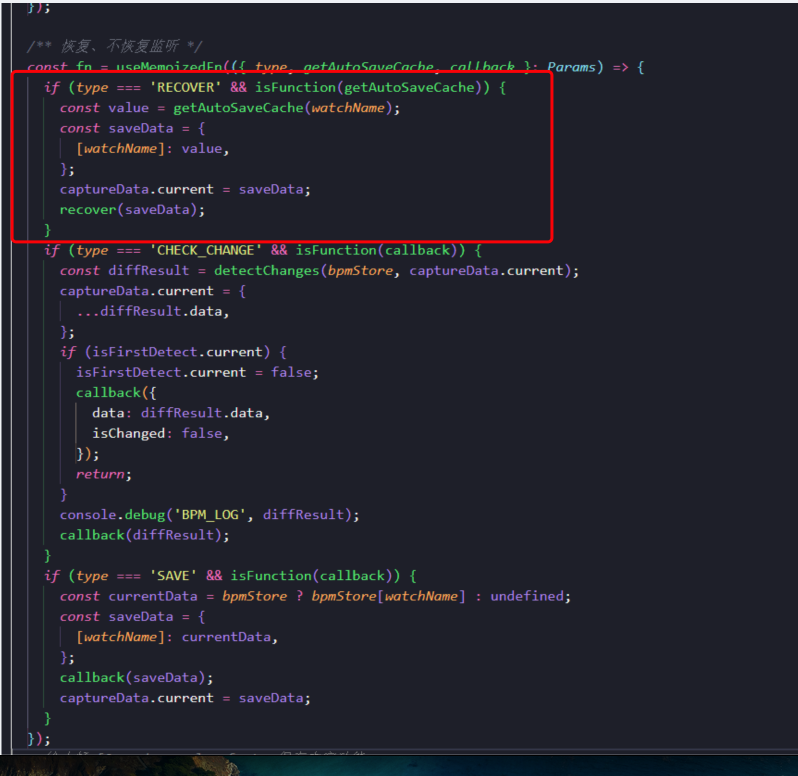Click 'const currentData = bpmStore ?' line
This screenshot has height=776, width=798.
(x=316, y=596)
